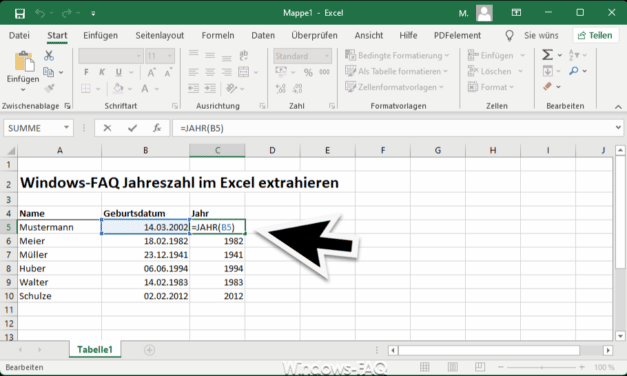
Task: Open the Format cells dropdown
Action: coord(491,87)
